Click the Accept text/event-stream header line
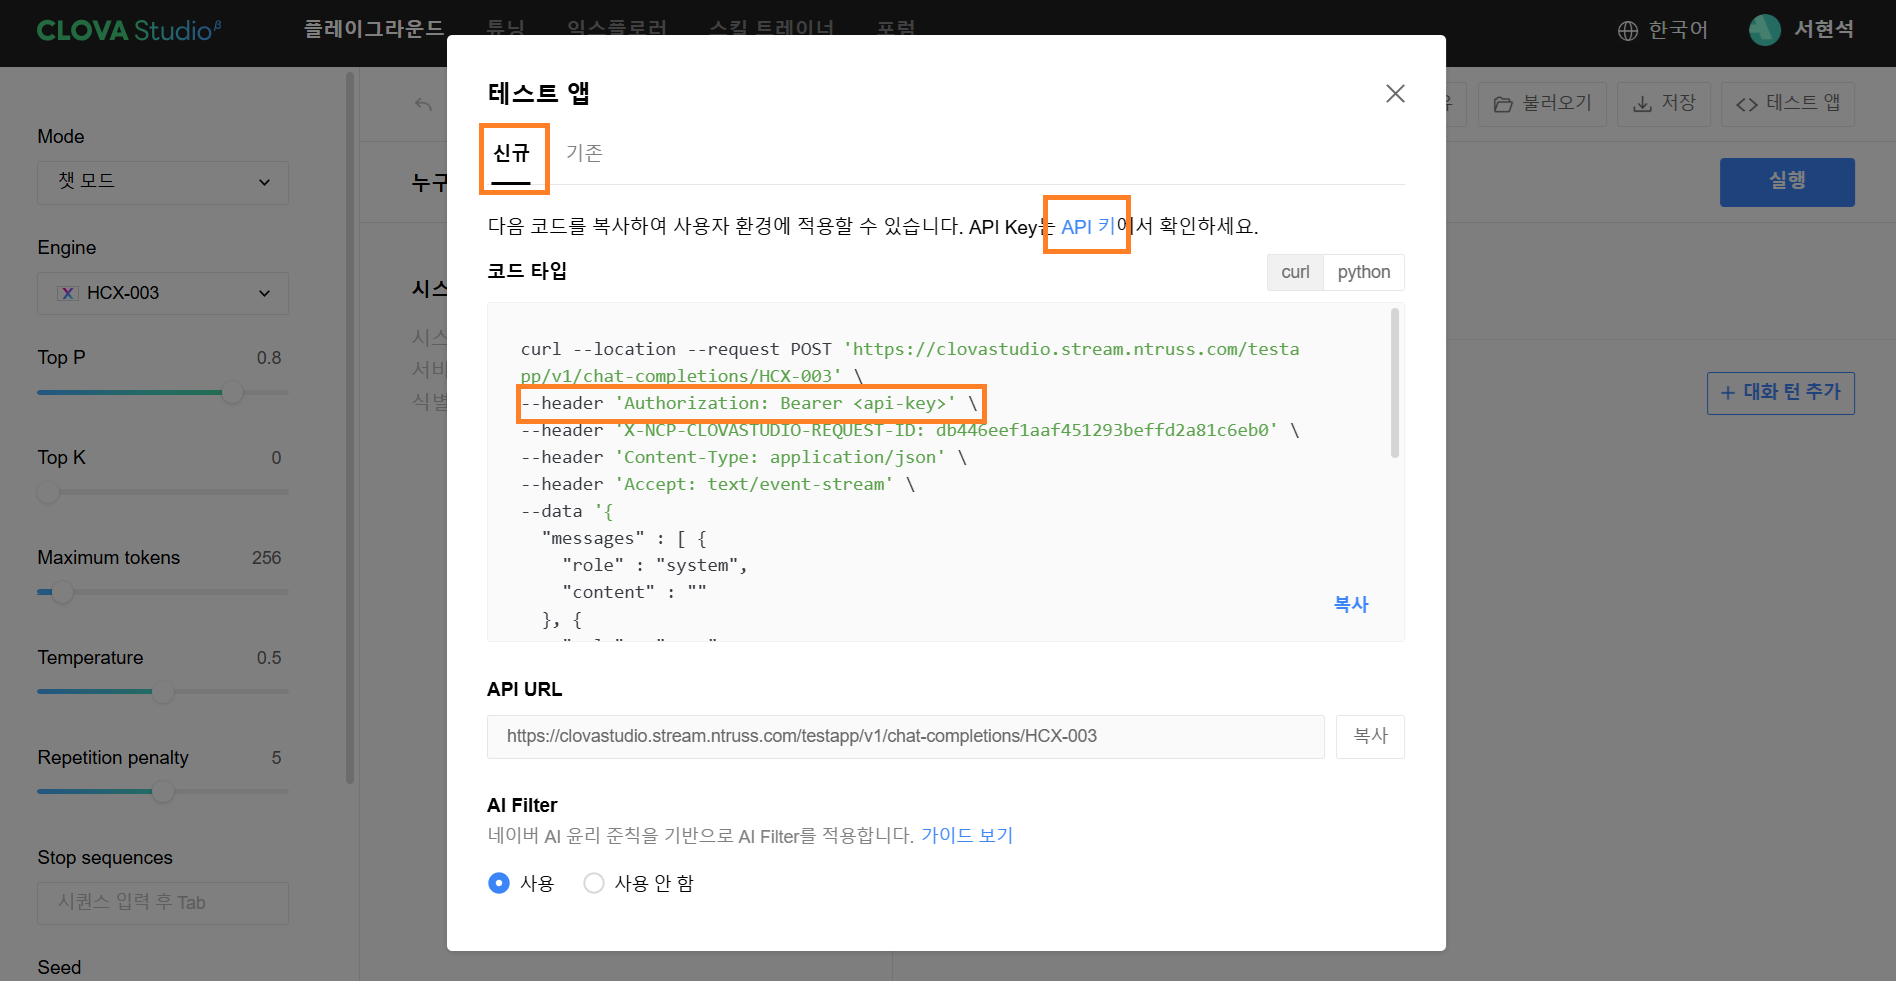This screenshot has height=981, width=1896. click(x=718, y=484)
